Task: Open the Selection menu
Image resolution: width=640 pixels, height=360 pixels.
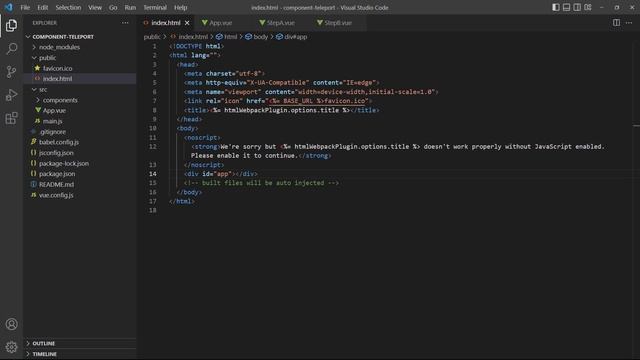Action: tap(68, 7)
